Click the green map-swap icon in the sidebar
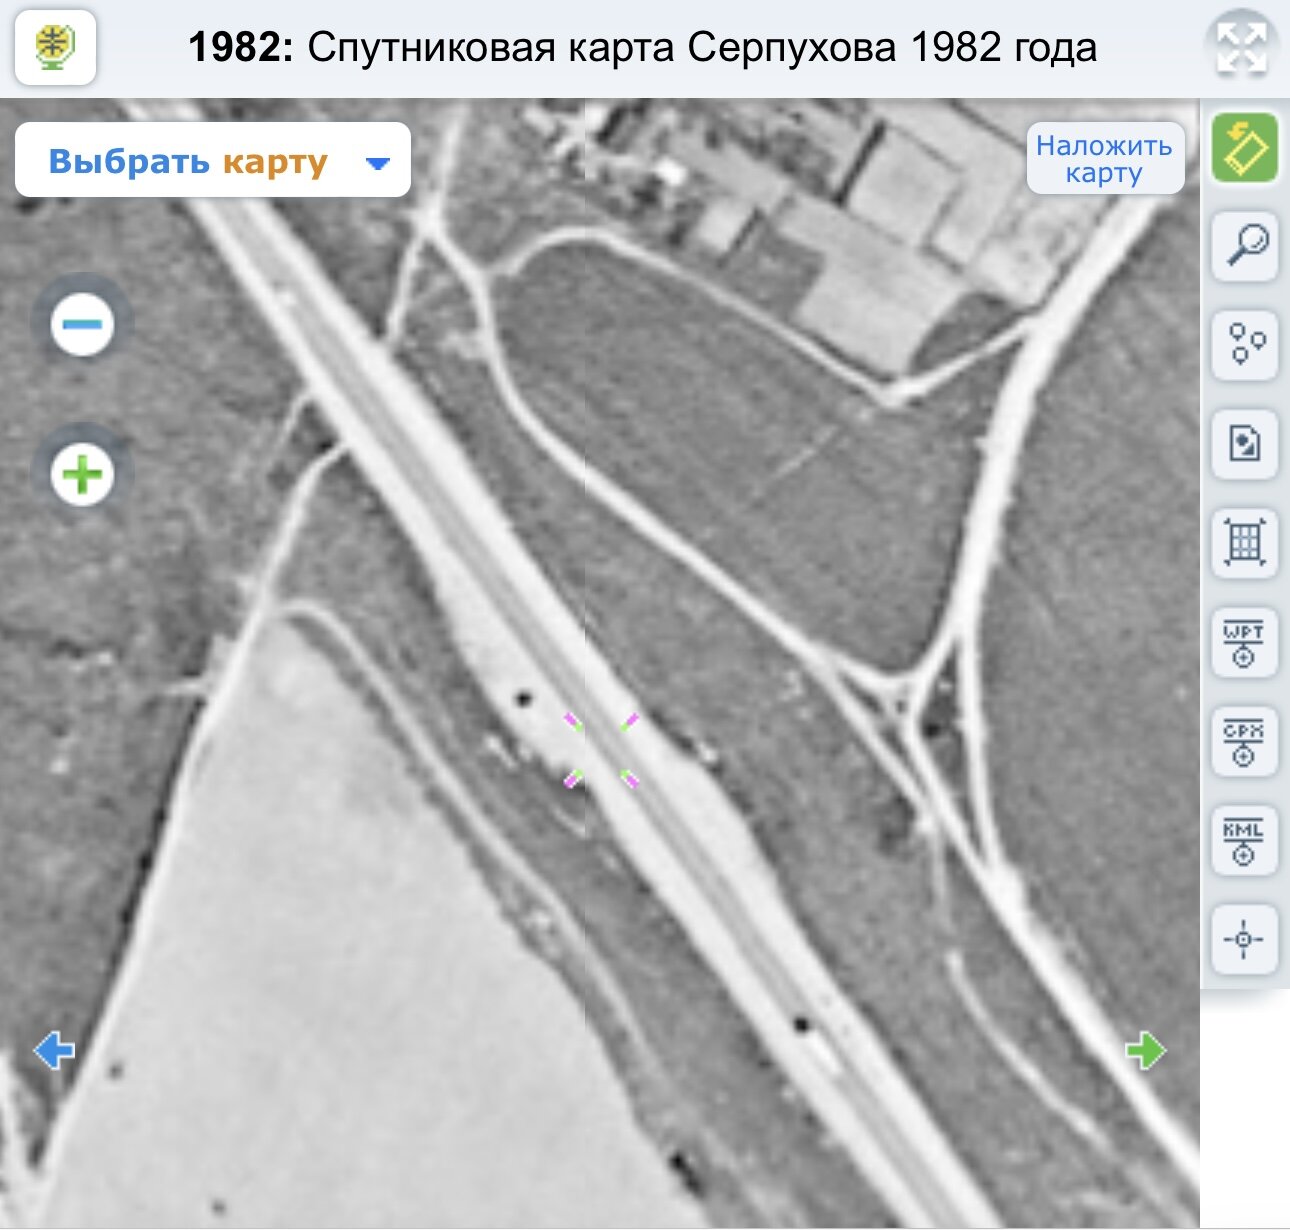This screenshot has height=1230, width=1290. (x=1244, y=148)
